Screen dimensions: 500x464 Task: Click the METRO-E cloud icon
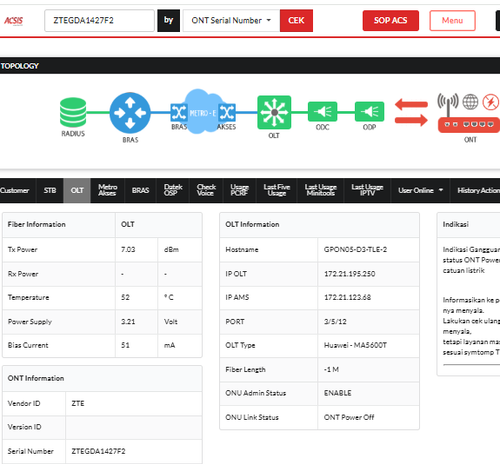[203, 112]
